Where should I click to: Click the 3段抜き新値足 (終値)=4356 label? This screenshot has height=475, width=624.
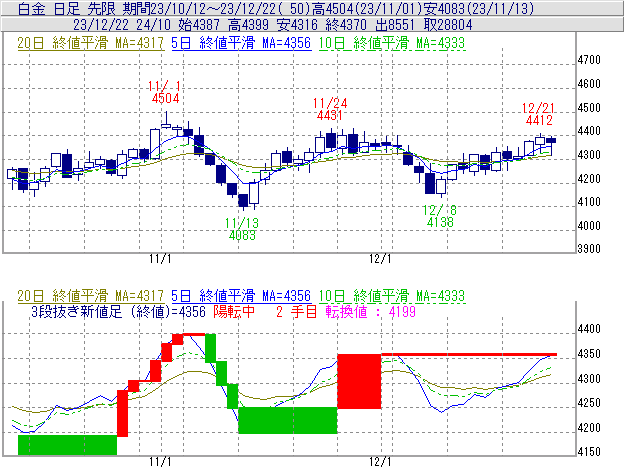pyautogui.click(x=118, y=311)
